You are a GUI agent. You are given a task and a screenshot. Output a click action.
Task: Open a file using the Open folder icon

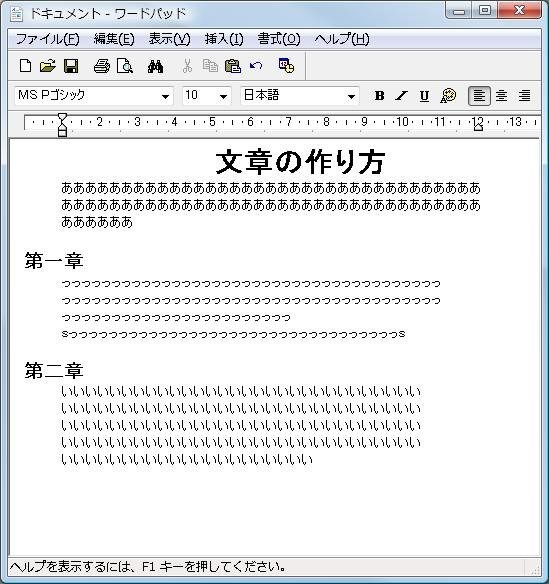pyautogui.click(x=48, y=66)
